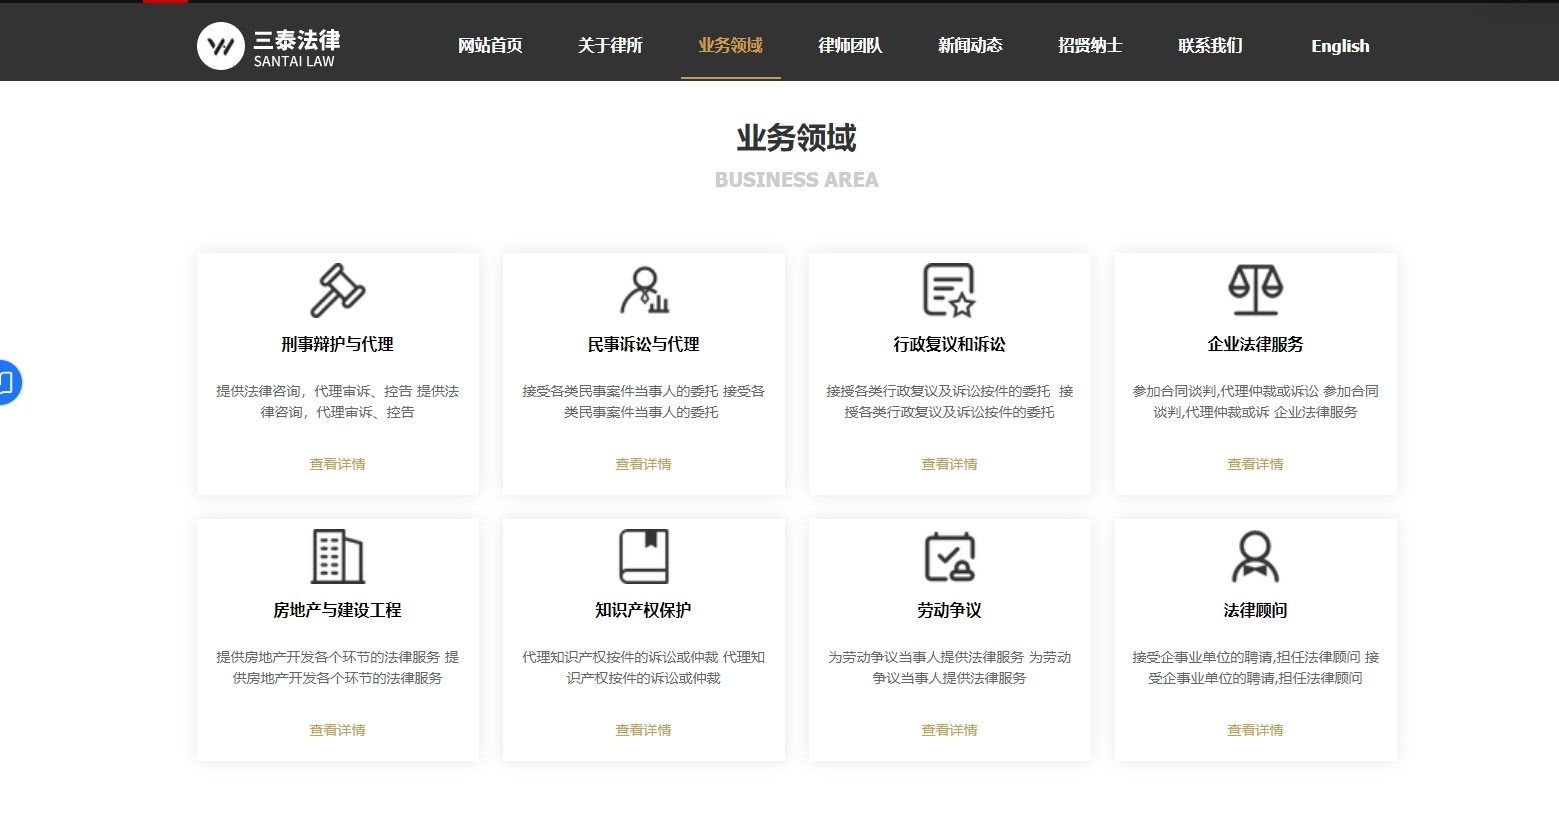This screenshot has width=1559, height=831.
Task: Click 查看详情 under 企业法律服务
Action: 1255,464
